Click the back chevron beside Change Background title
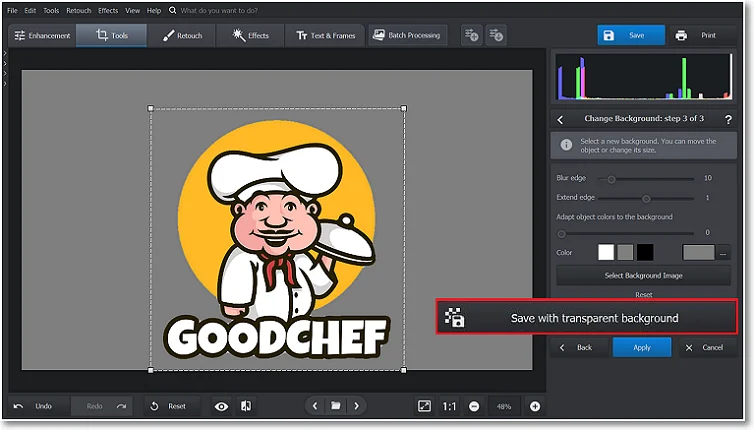This screenshot has height=430, width=754. click(x=560, y=119)
